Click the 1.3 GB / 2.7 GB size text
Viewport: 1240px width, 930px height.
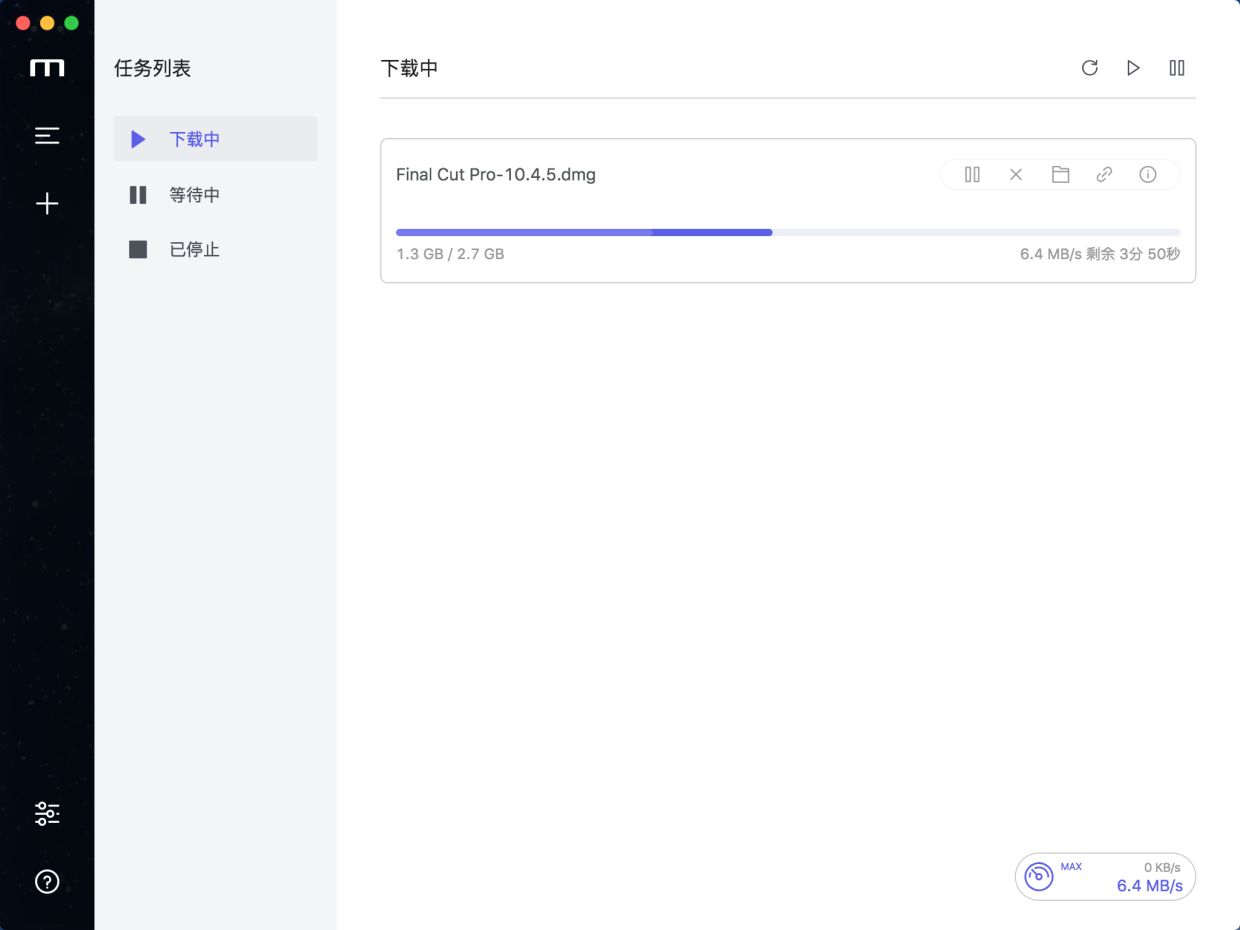point(450,254)
